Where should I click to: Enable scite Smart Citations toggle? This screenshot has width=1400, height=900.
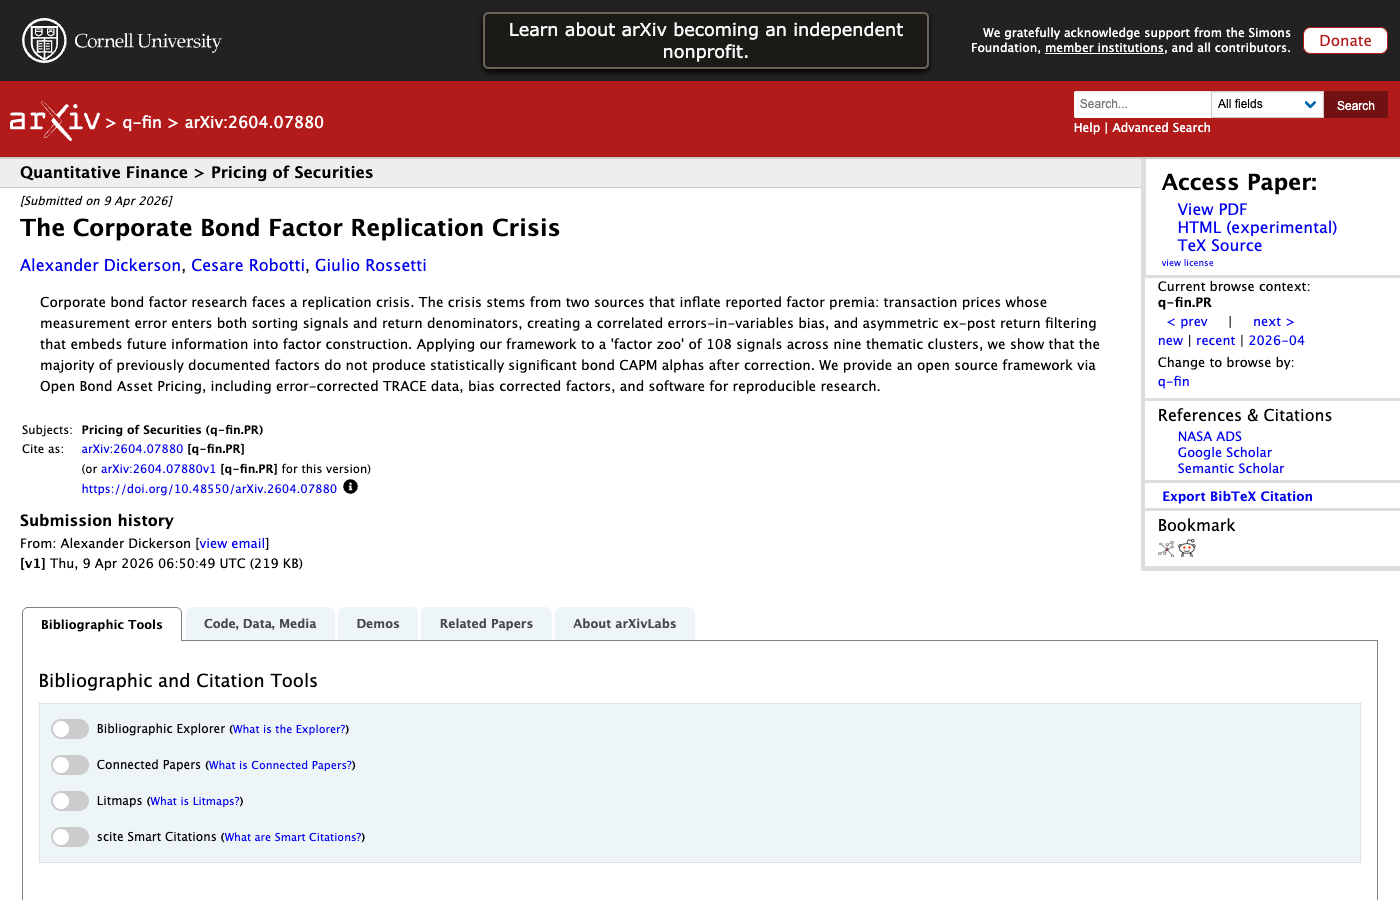coord(70,837)
